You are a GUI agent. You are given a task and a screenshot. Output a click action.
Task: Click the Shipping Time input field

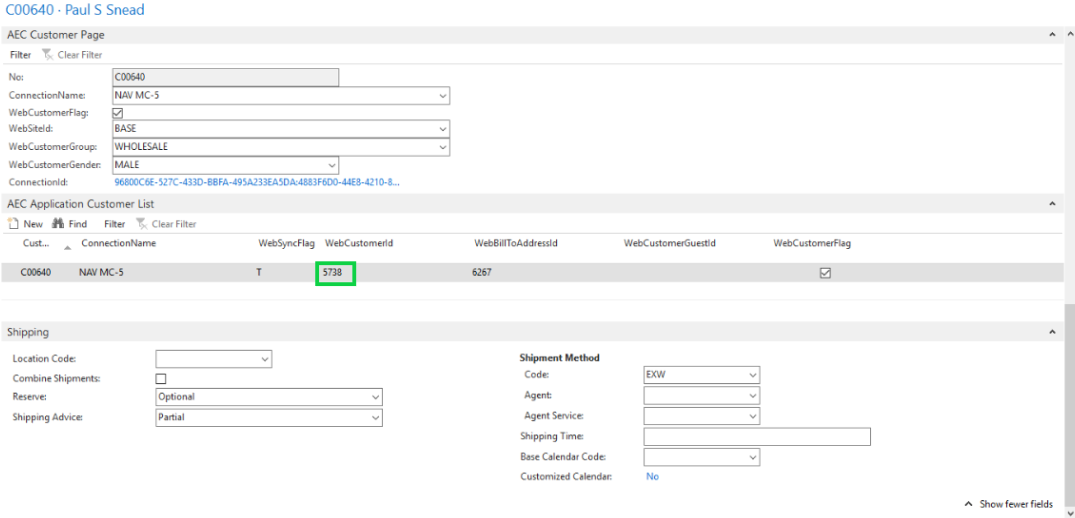757,436
